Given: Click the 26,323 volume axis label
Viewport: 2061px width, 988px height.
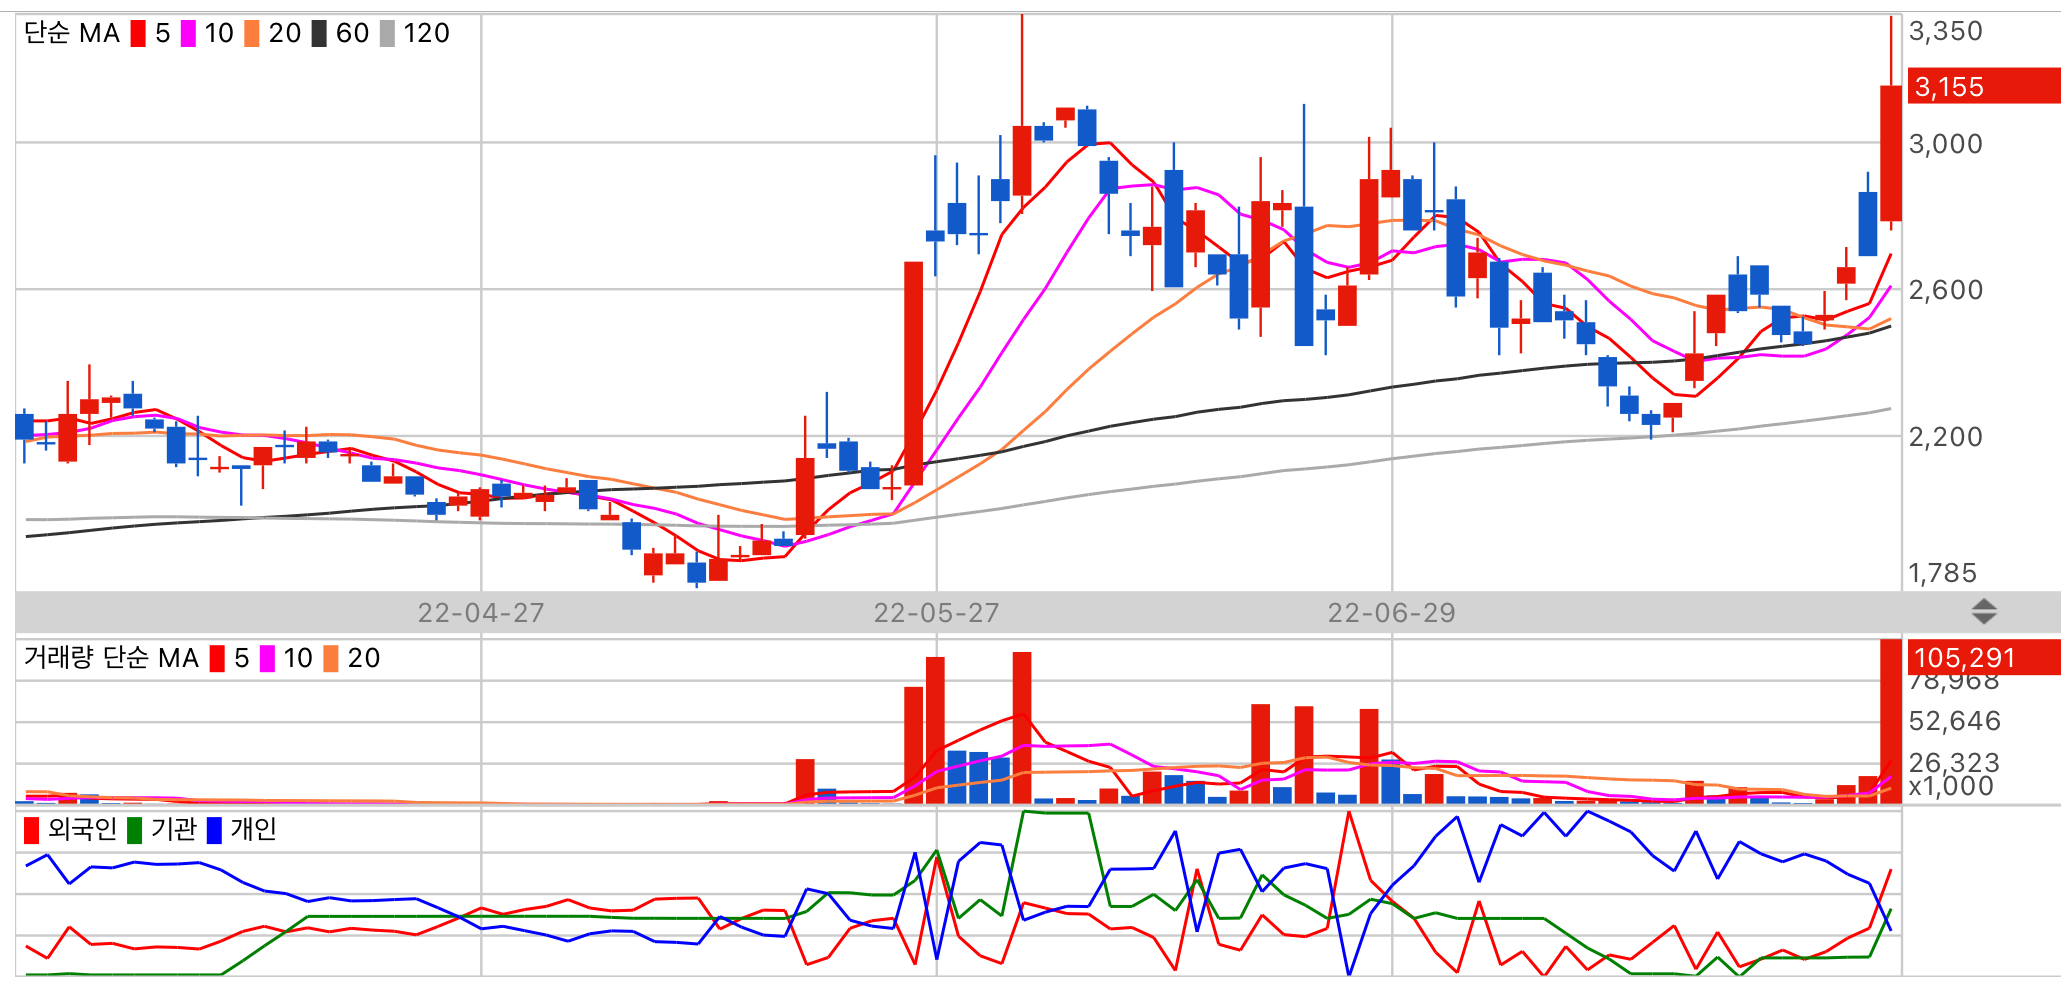Looking at the screenshot, I should 1955,763.
